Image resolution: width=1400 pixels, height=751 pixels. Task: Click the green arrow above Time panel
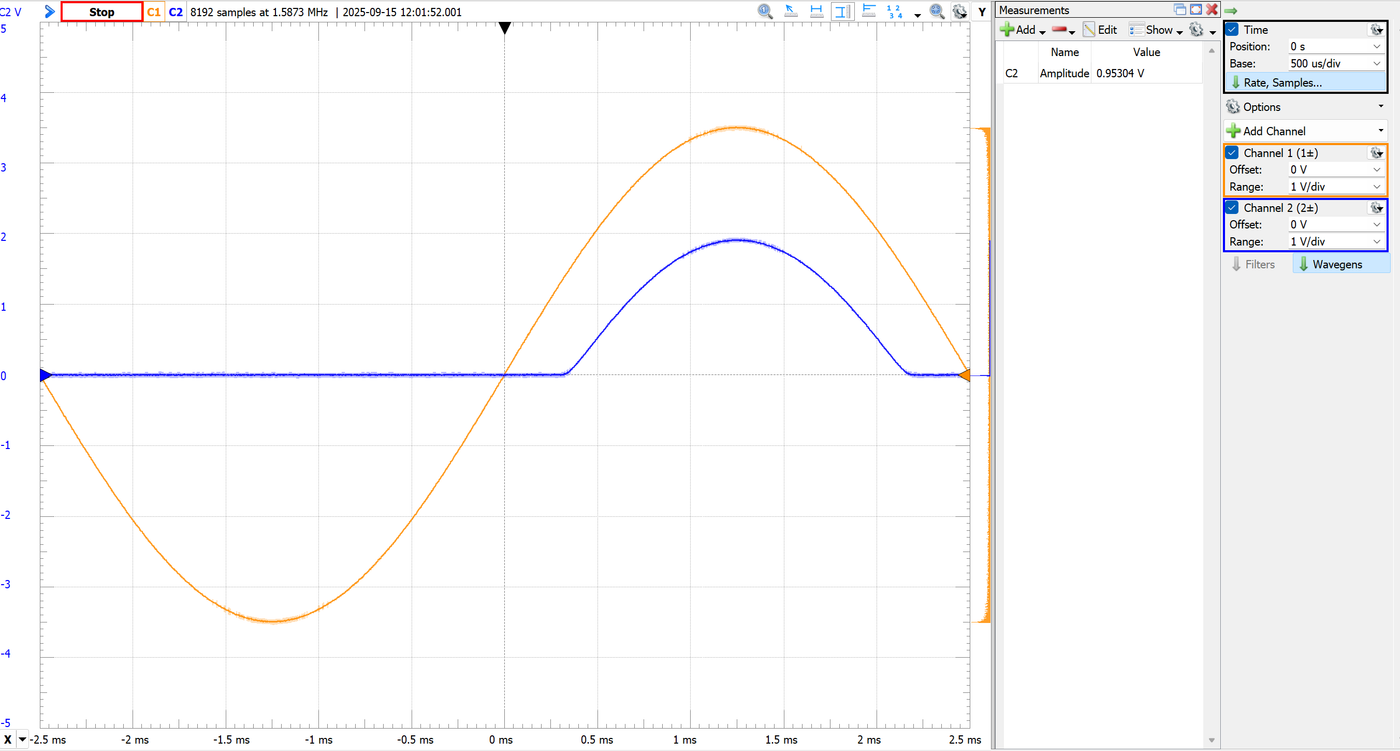click(1231, 10)
